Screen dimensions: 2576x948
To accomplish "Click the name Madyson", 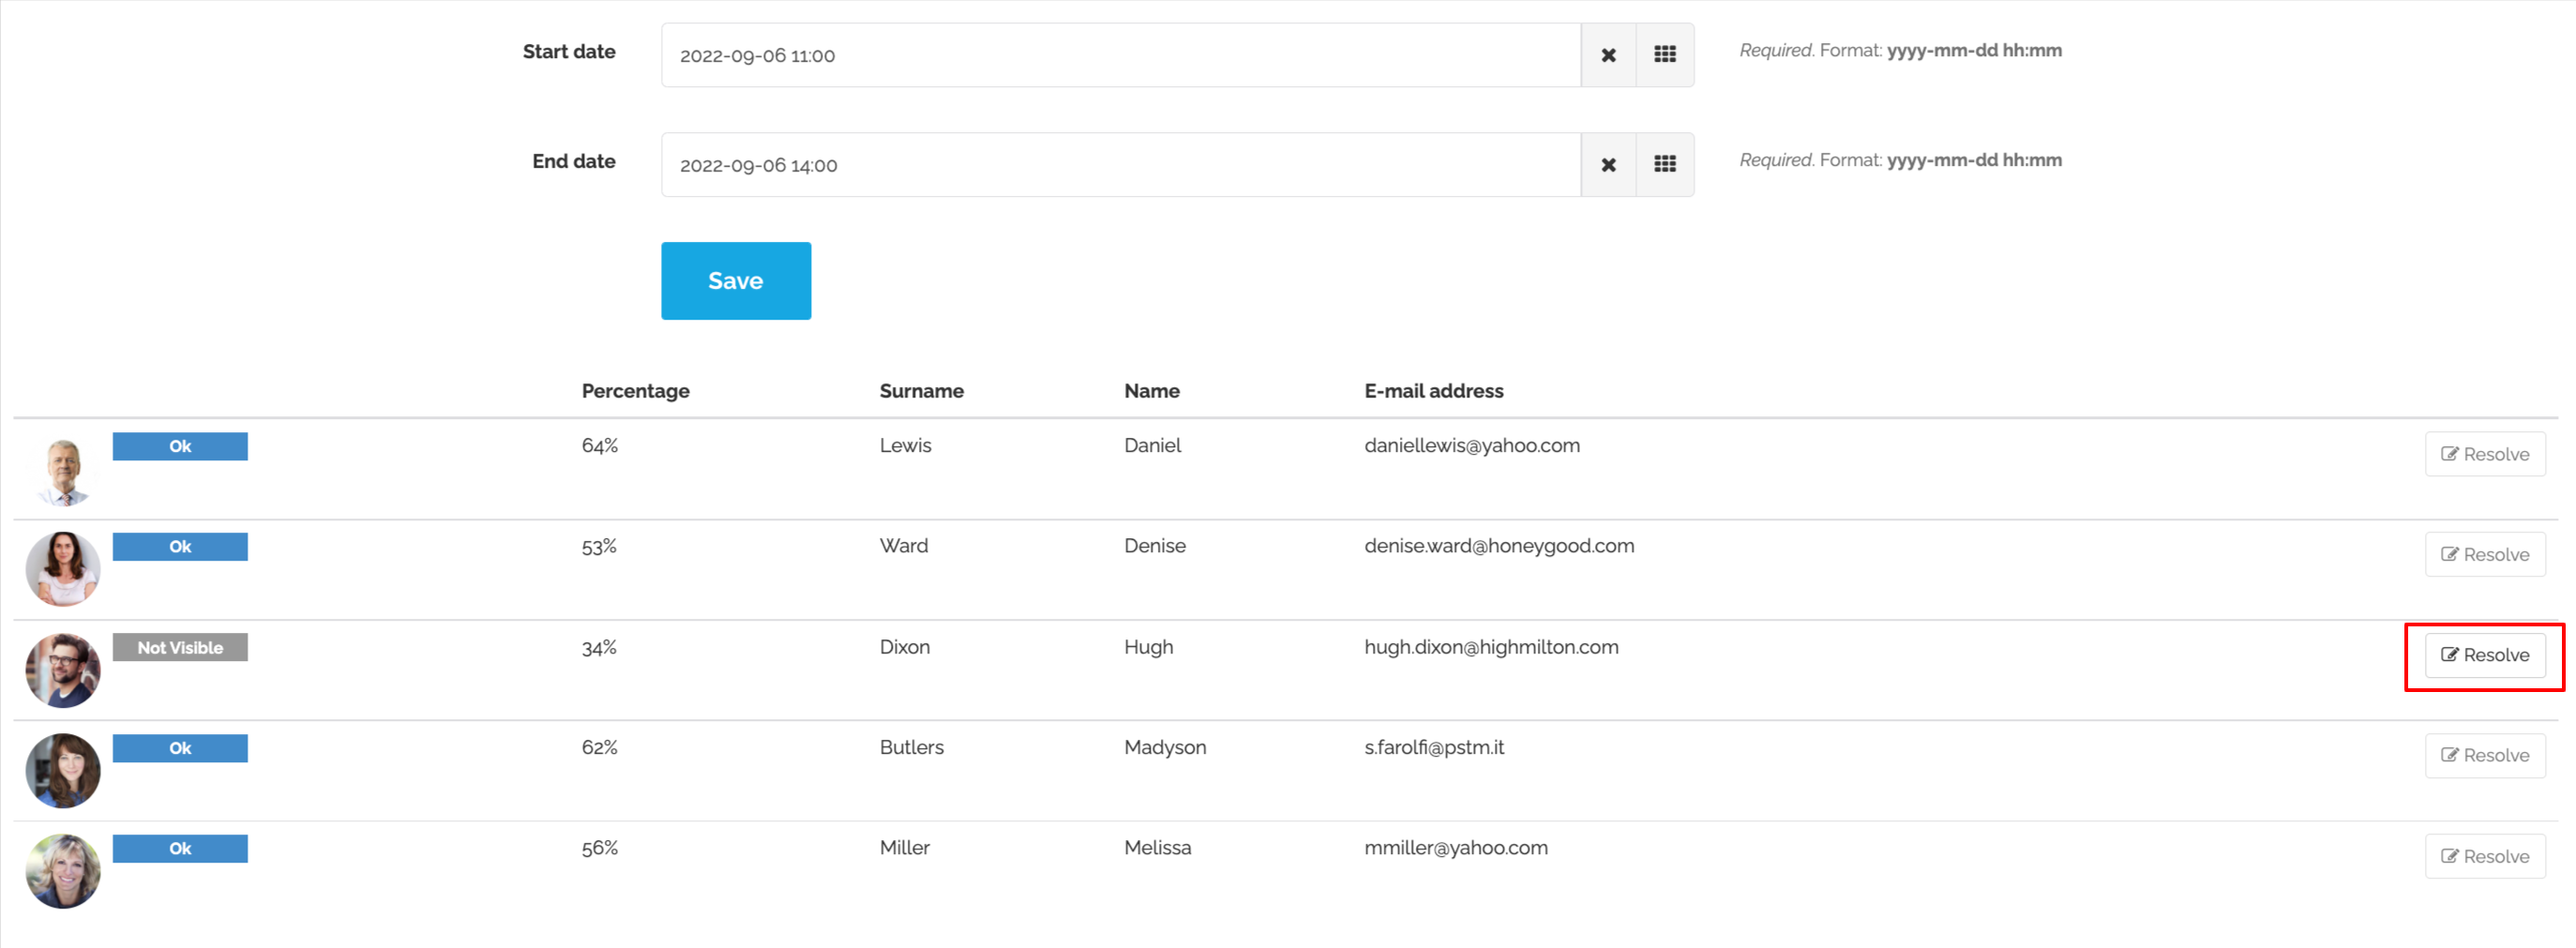I will pos(1165,747).
